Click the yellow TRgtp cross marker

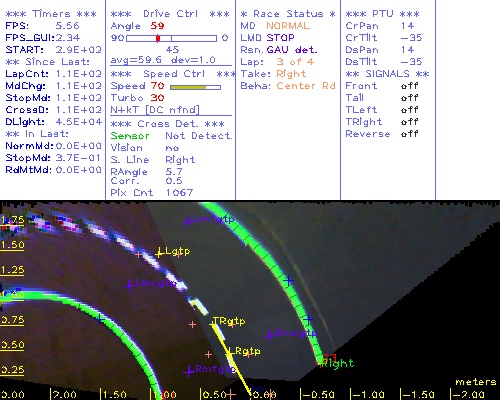[213, 323]
